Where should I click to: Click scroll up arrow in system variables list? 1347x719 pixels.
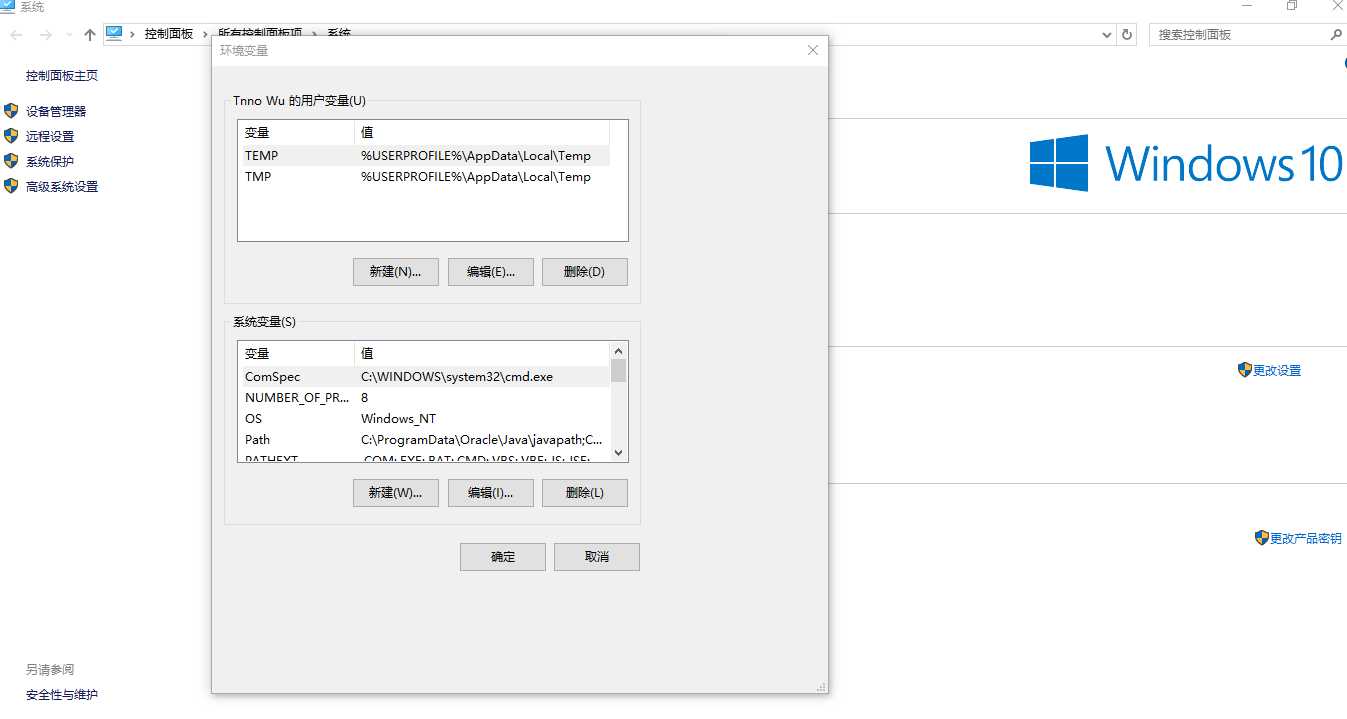point(618,351)
